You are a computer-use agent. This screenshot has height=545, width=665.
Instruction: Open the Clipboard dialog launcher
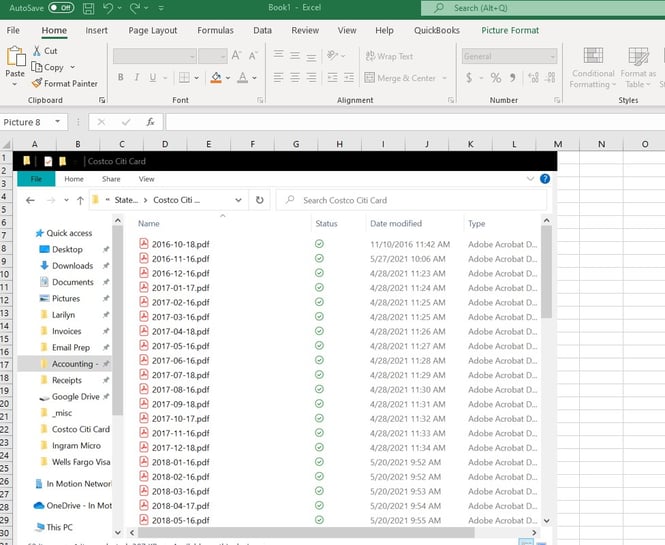coord(102,100)
